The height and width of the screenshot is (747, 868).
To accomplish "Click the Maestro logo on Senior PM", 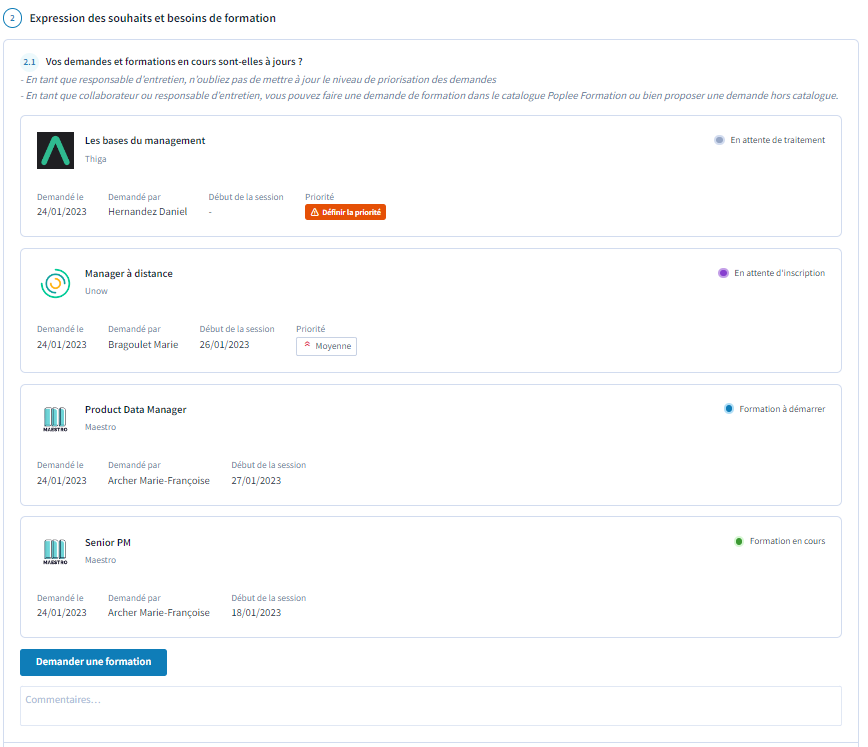I will (55, 552).
